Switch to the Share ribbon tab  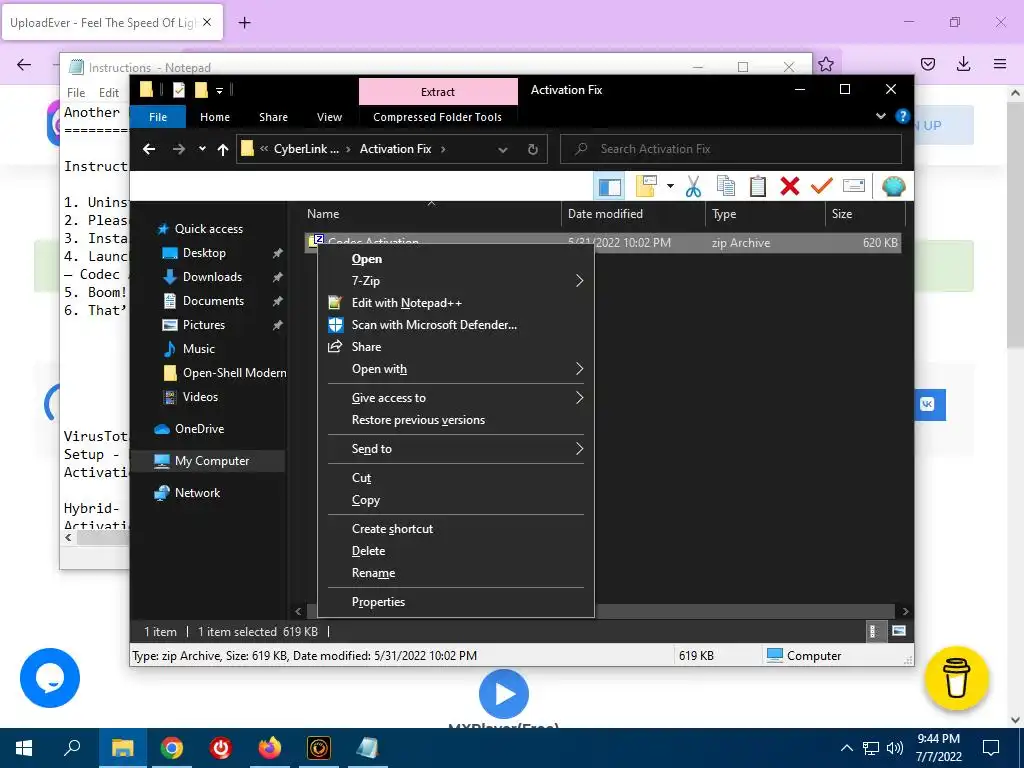[x=273, y=117]
